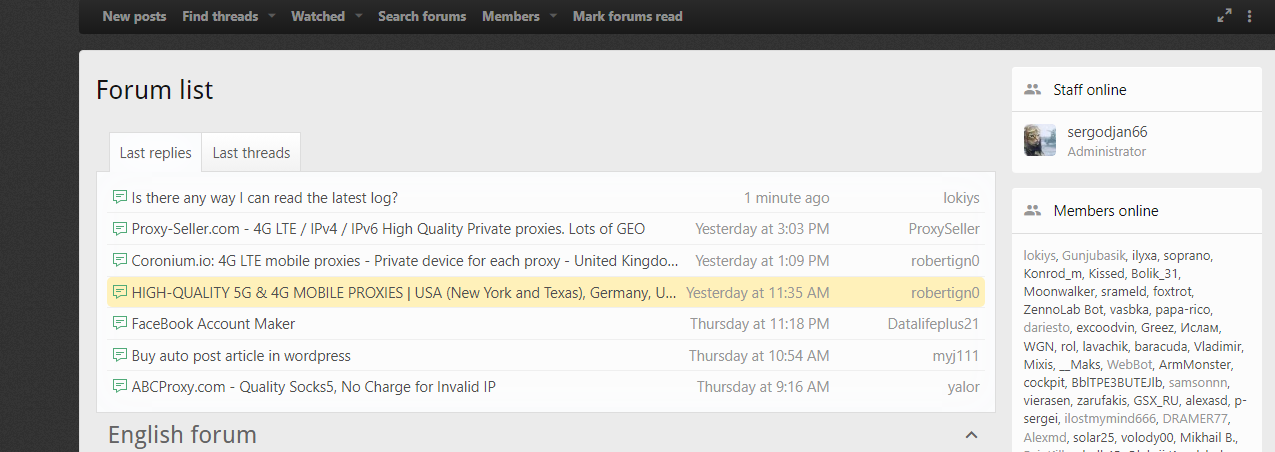This screenshot has width=1275, height=452.
Task: Click sergodjan66 avatar image
Action: point(1040,141)
